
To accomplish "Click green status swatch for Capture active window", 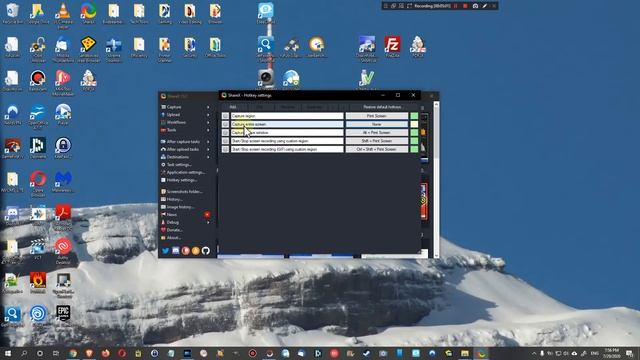I will (x=414, y=133).
